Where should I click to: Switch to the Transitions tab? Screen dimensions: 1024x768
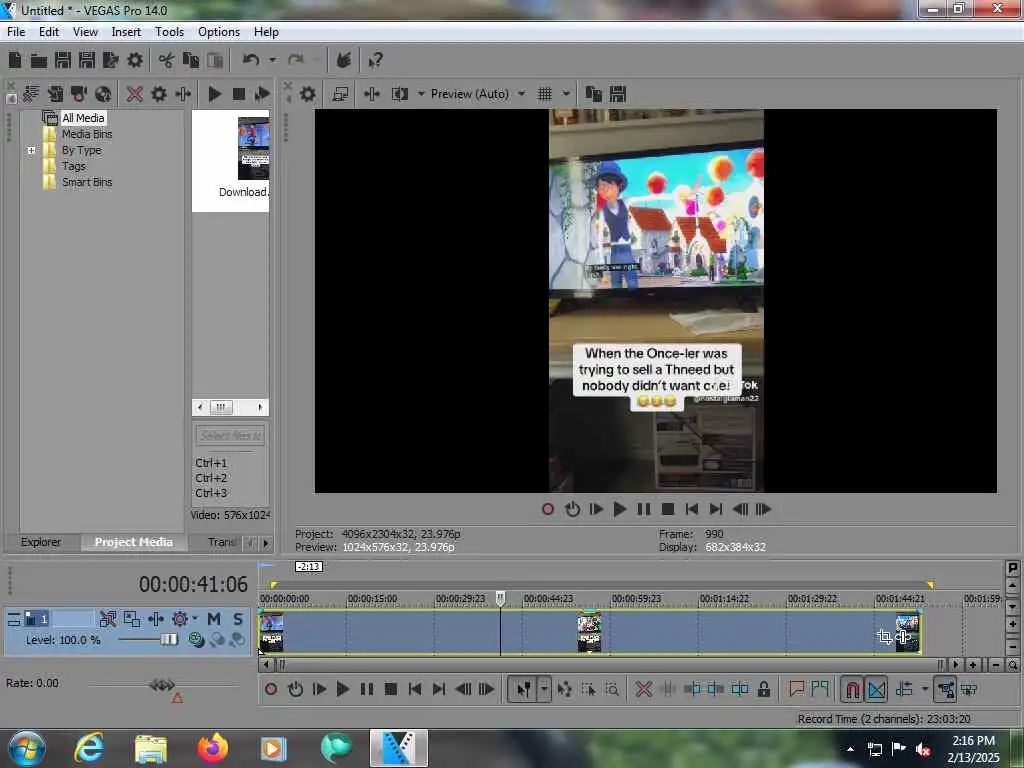coord(223,542)
